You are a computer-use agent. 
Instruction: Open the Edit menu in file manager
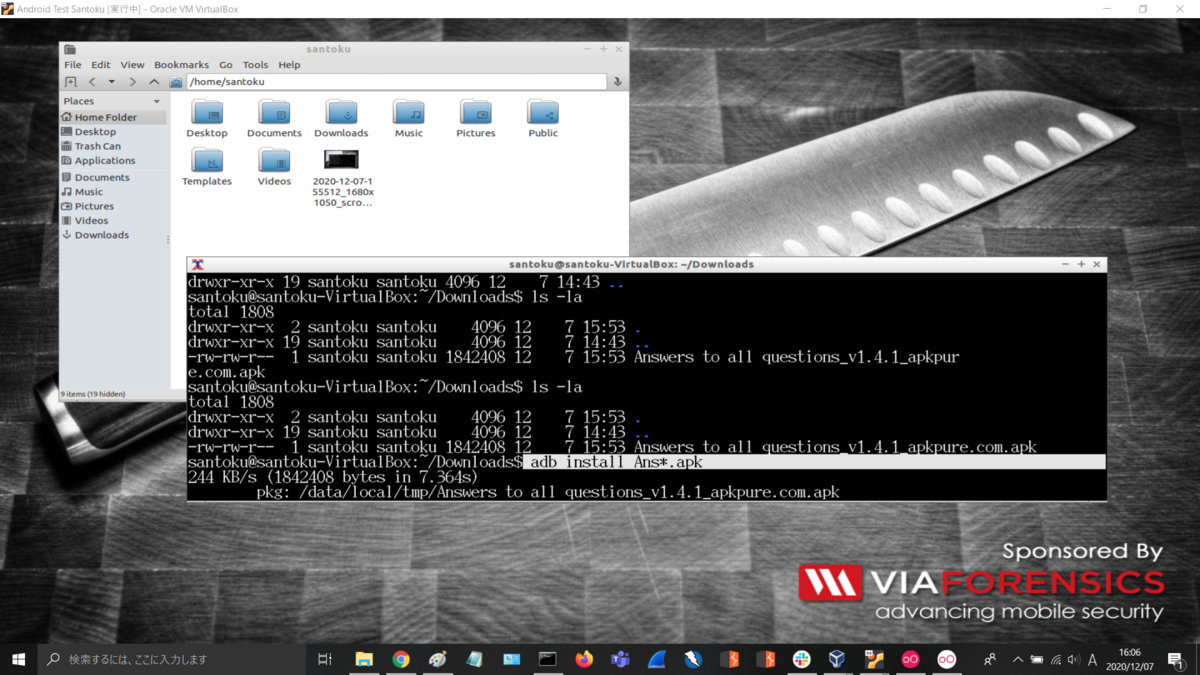click(101, 65)
